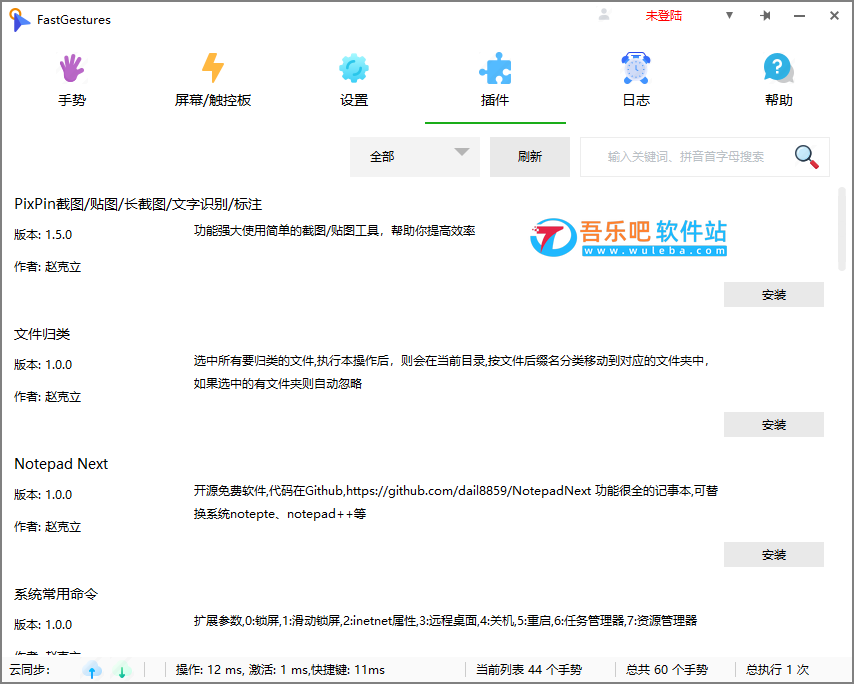Click the 云同步: status label

[x=29, y=670]
